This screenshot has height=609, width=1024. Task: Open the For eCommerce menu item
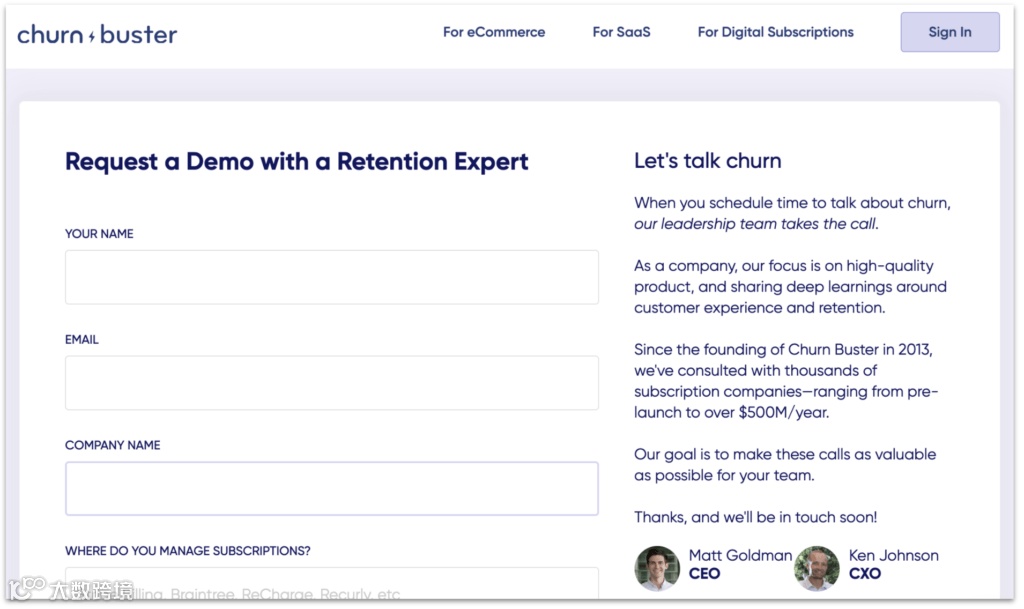(x=494, y=32)
